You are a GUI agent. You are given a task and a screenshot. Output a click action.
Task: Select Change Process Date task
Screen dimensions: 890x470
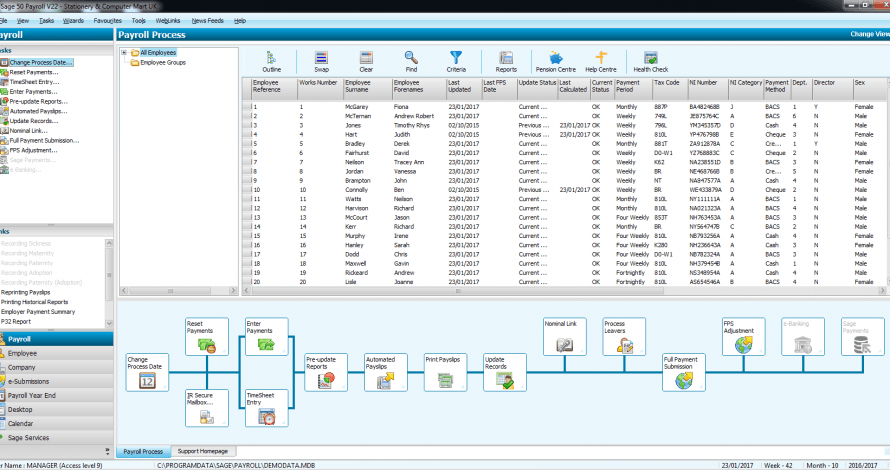(x=40, y=62)
